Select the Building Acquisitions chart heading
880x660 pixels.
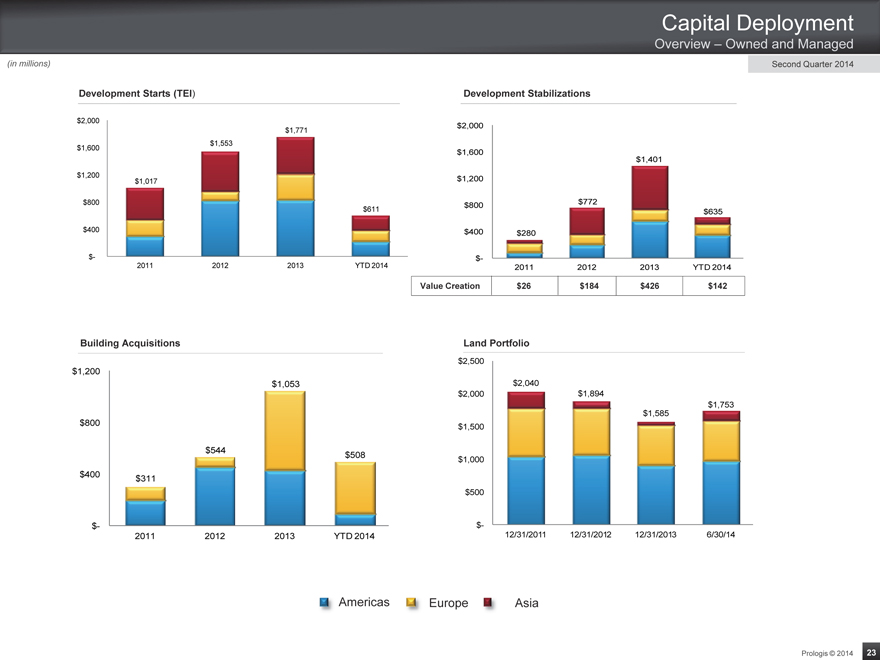(130, 343)
